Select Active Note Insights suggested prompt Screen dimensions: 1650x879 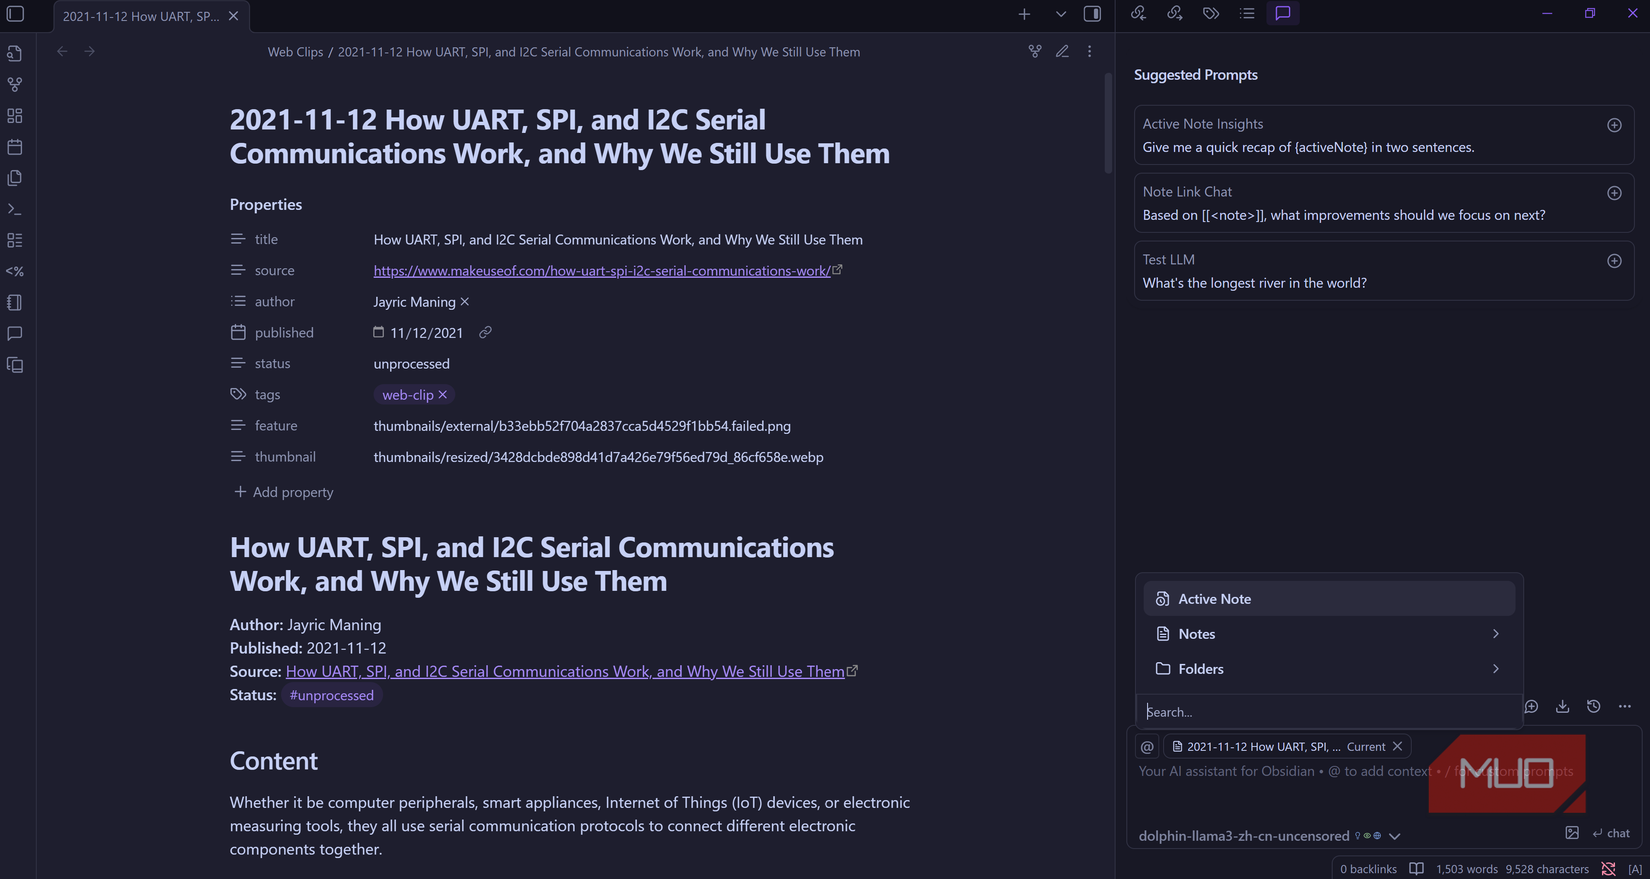point(1384,135)
